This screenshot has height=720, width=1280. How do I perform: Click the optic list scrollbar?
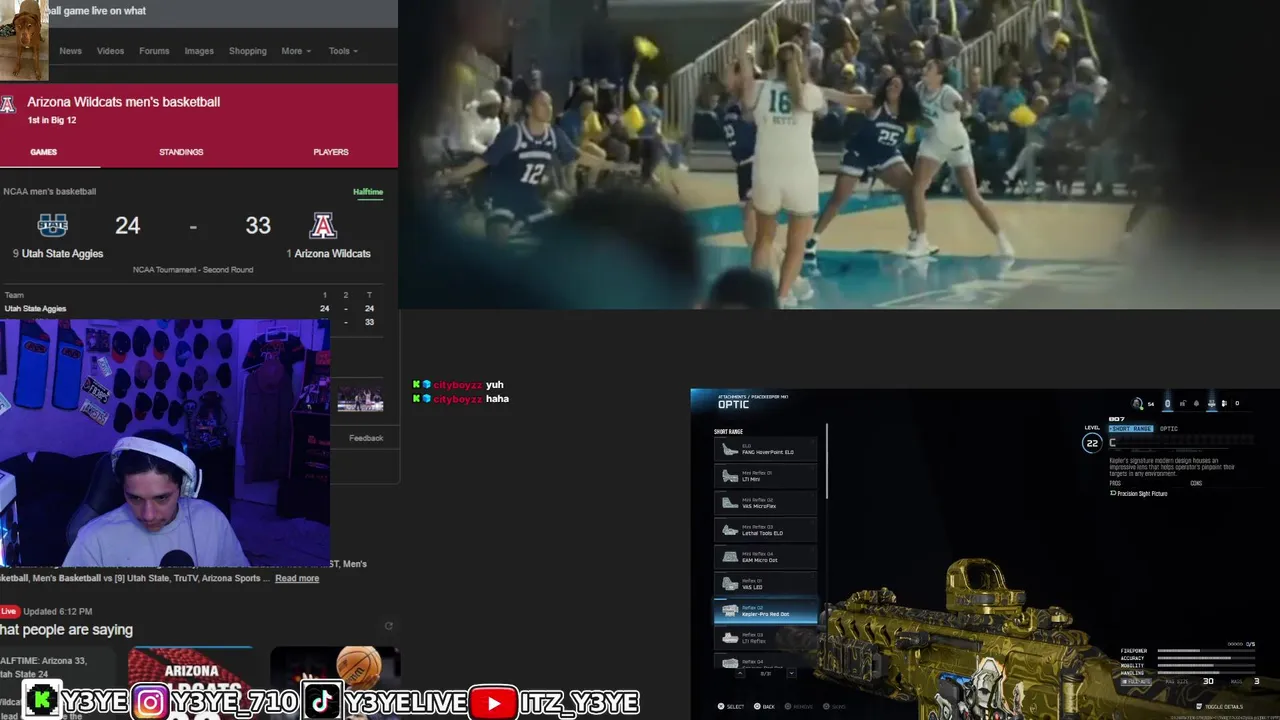(827, 462)
